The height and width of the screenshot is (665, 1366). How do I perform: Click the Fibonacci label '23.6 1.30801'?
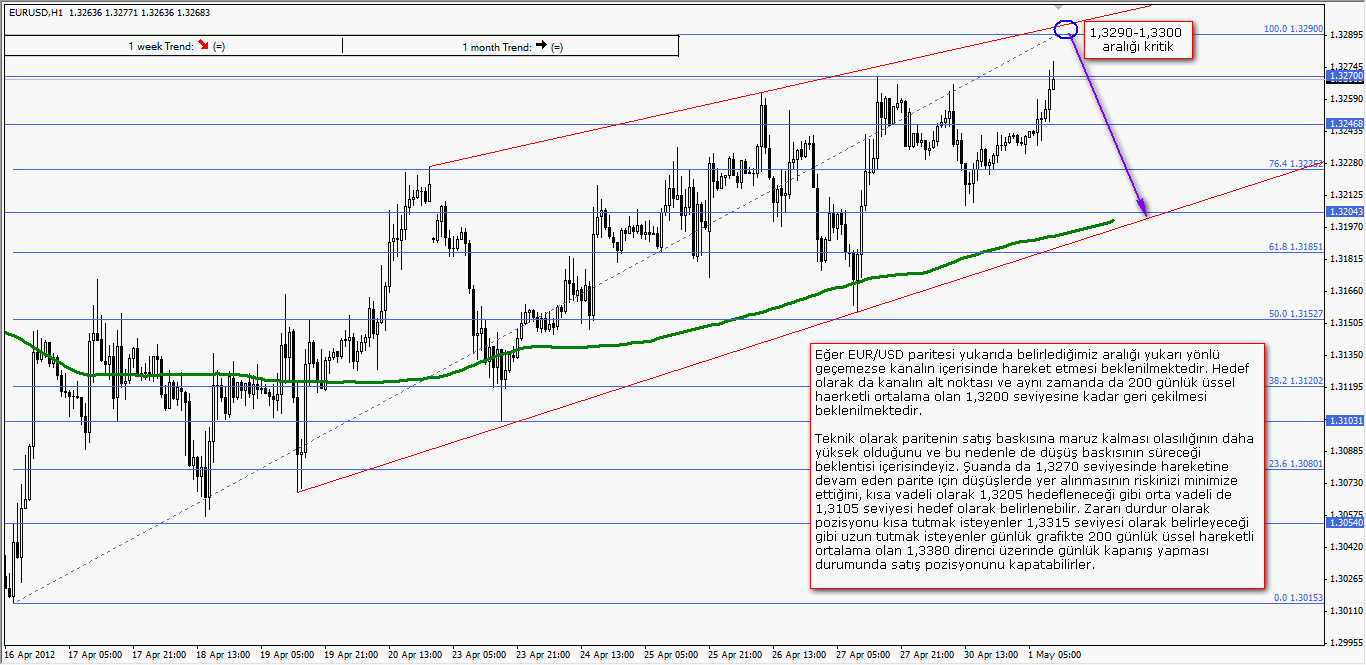point(1296,464)
